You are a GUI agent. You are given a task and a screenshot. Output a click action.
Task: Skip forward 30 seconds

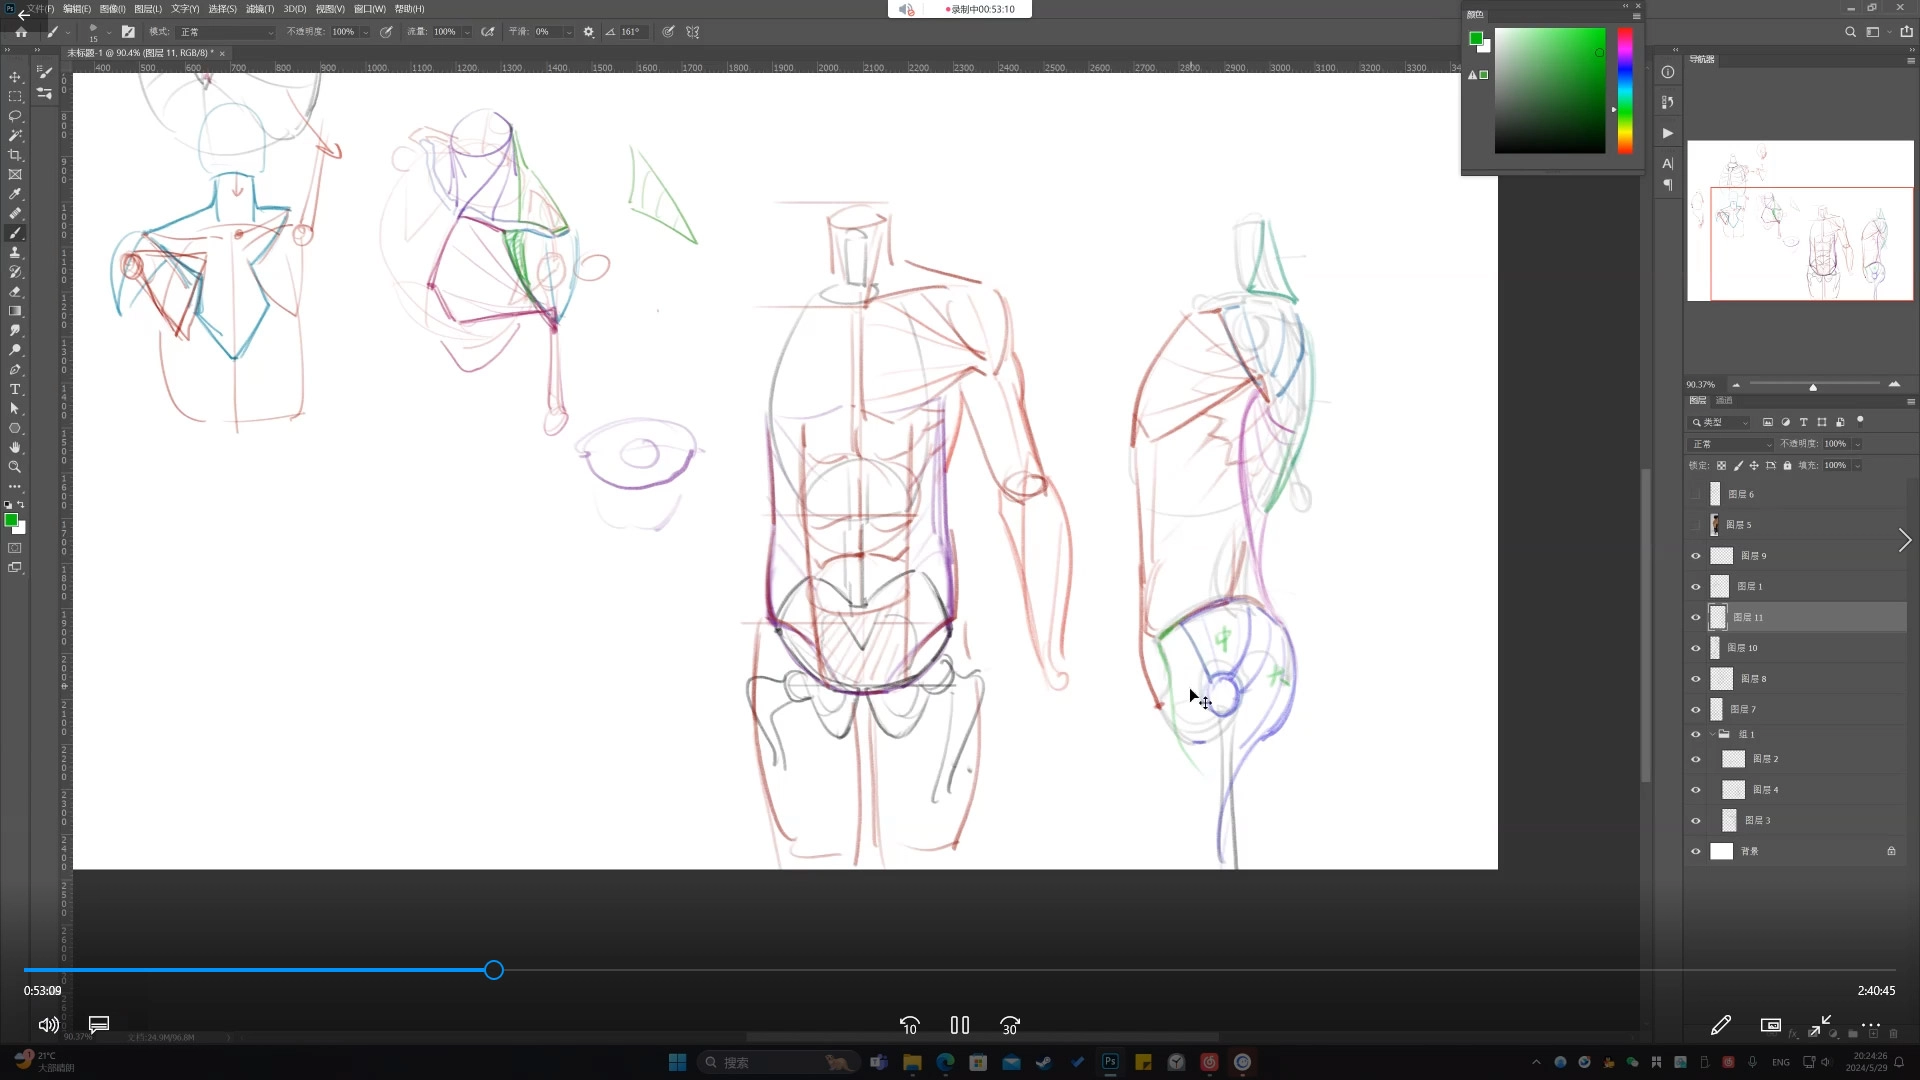[1009, 1025]
